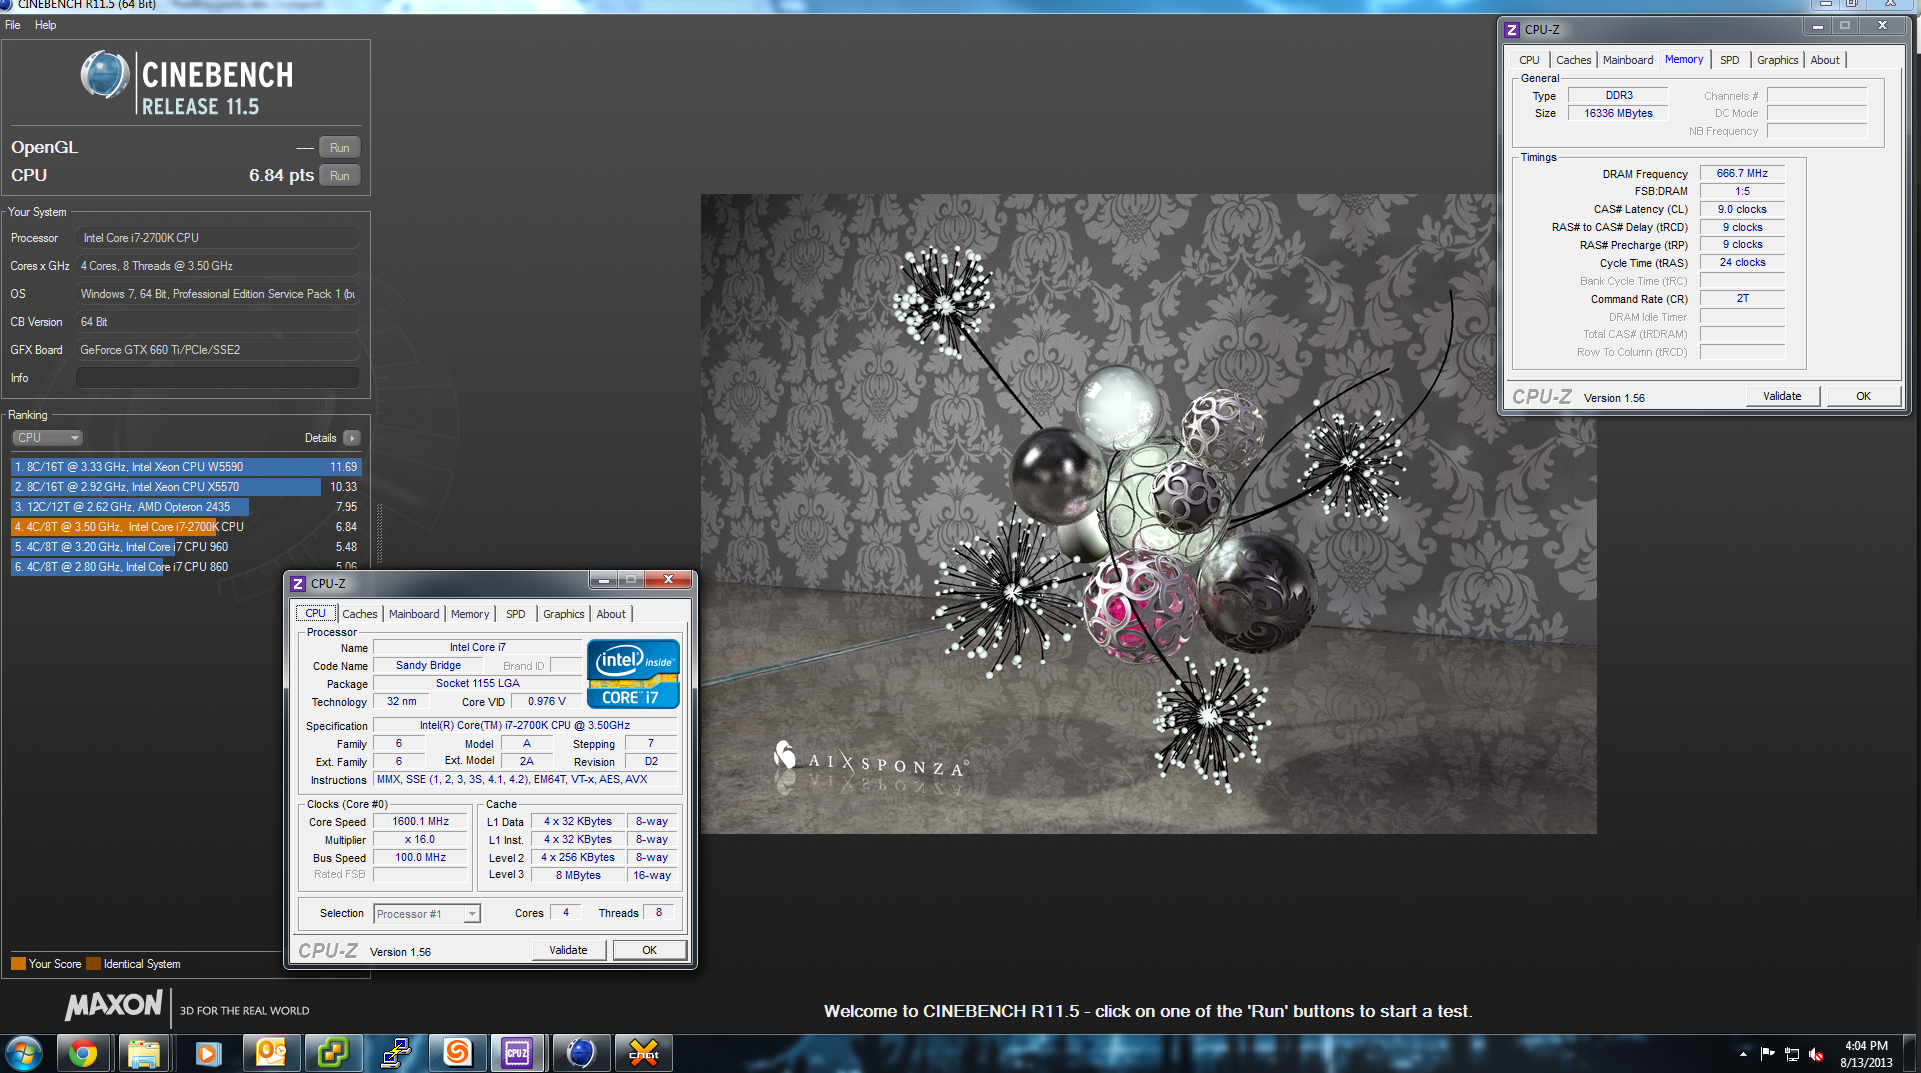Image resolution: width=1921 pixels, height=1073 pixels.
Task: Open Graphics tab in lower CPU-Z window
Action: click(564, 614)
